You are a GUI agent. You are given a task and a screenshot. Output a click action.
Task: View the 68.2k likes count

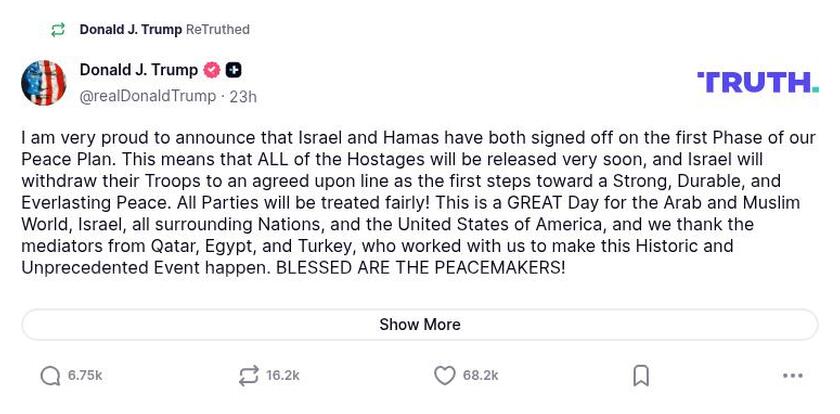(x=480, y=376)
